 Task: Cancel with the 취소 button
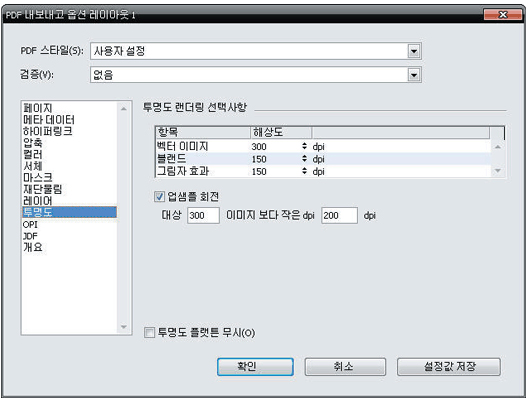click(345, 367)
